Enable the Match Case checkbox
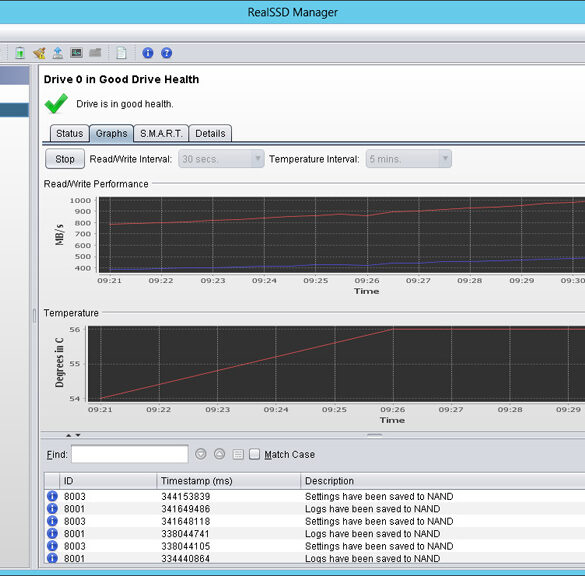The image size is (585, 576). tap(254, 454)
